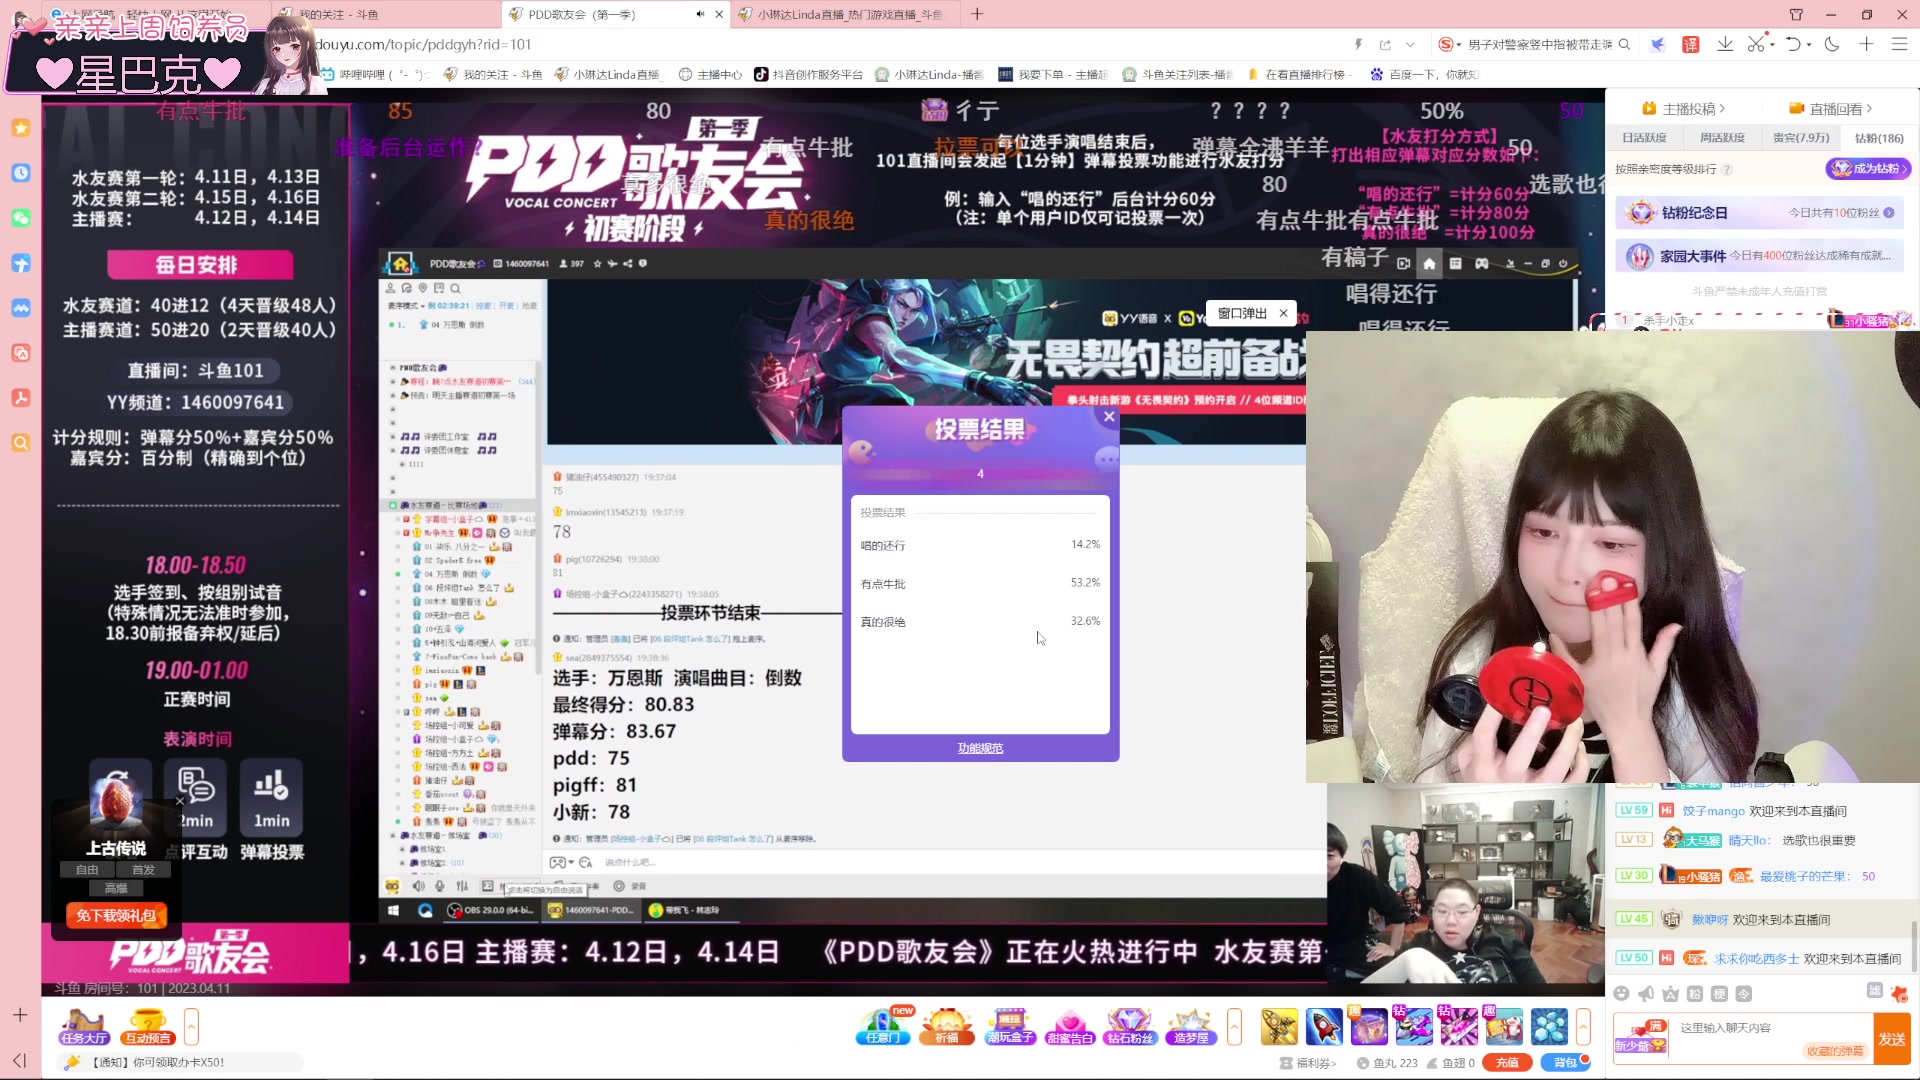Image resolution: width=1920 pixels, height=1080 pixels.
Task: Click the 充值 recharge button
Action: click(1507, 1063)
